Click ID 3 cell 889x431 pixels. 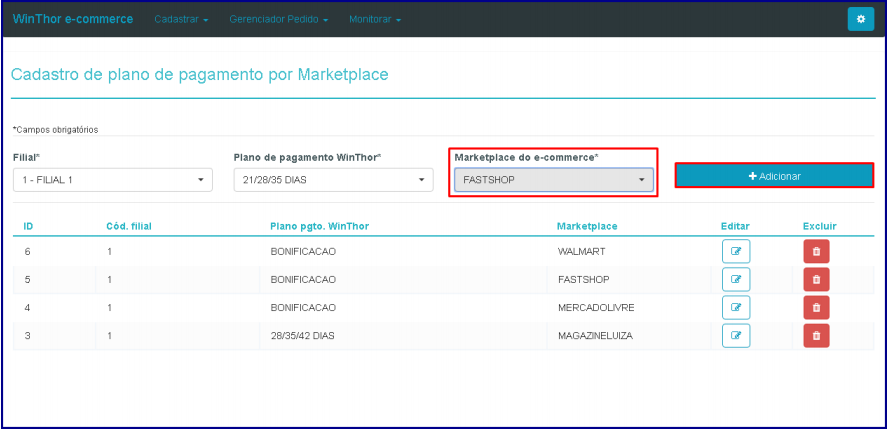pyautogui.click(x=27, y=336)
